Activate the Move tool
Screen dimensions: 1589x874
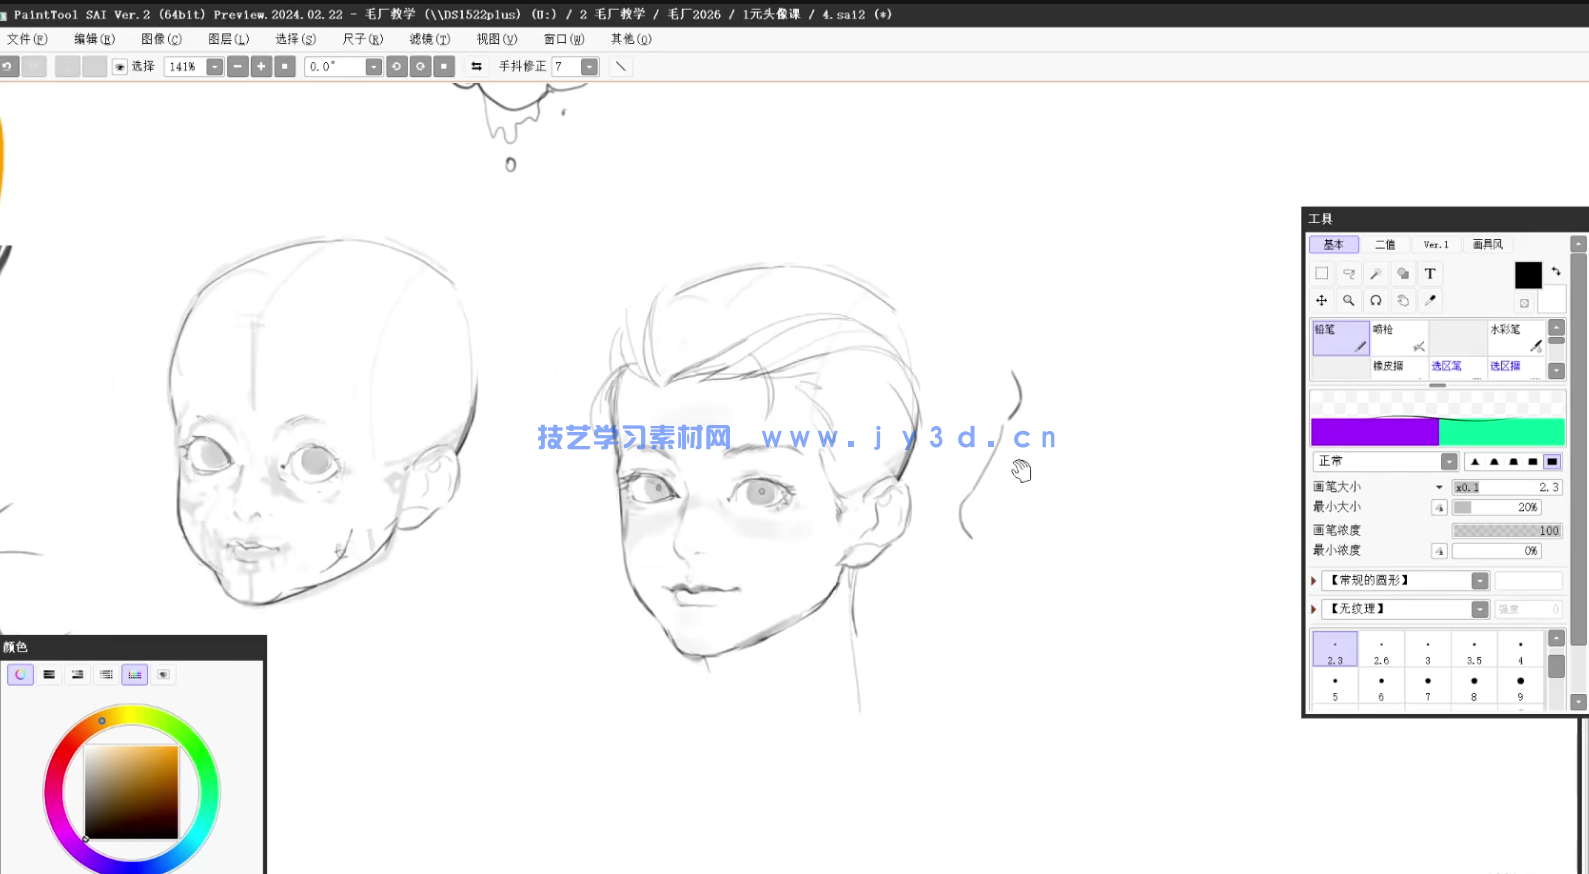pos(1322,300)
